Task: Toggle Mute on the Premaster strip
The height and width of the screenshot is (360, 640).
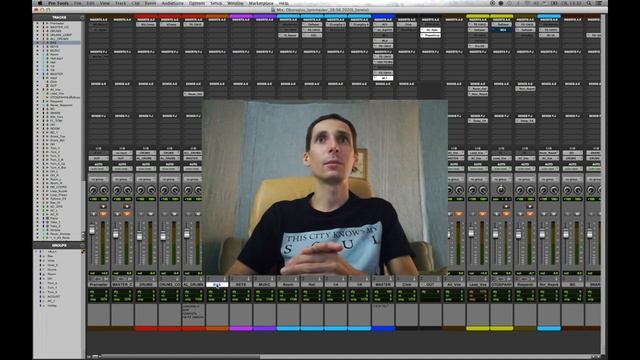Action: tap(104, 214)
